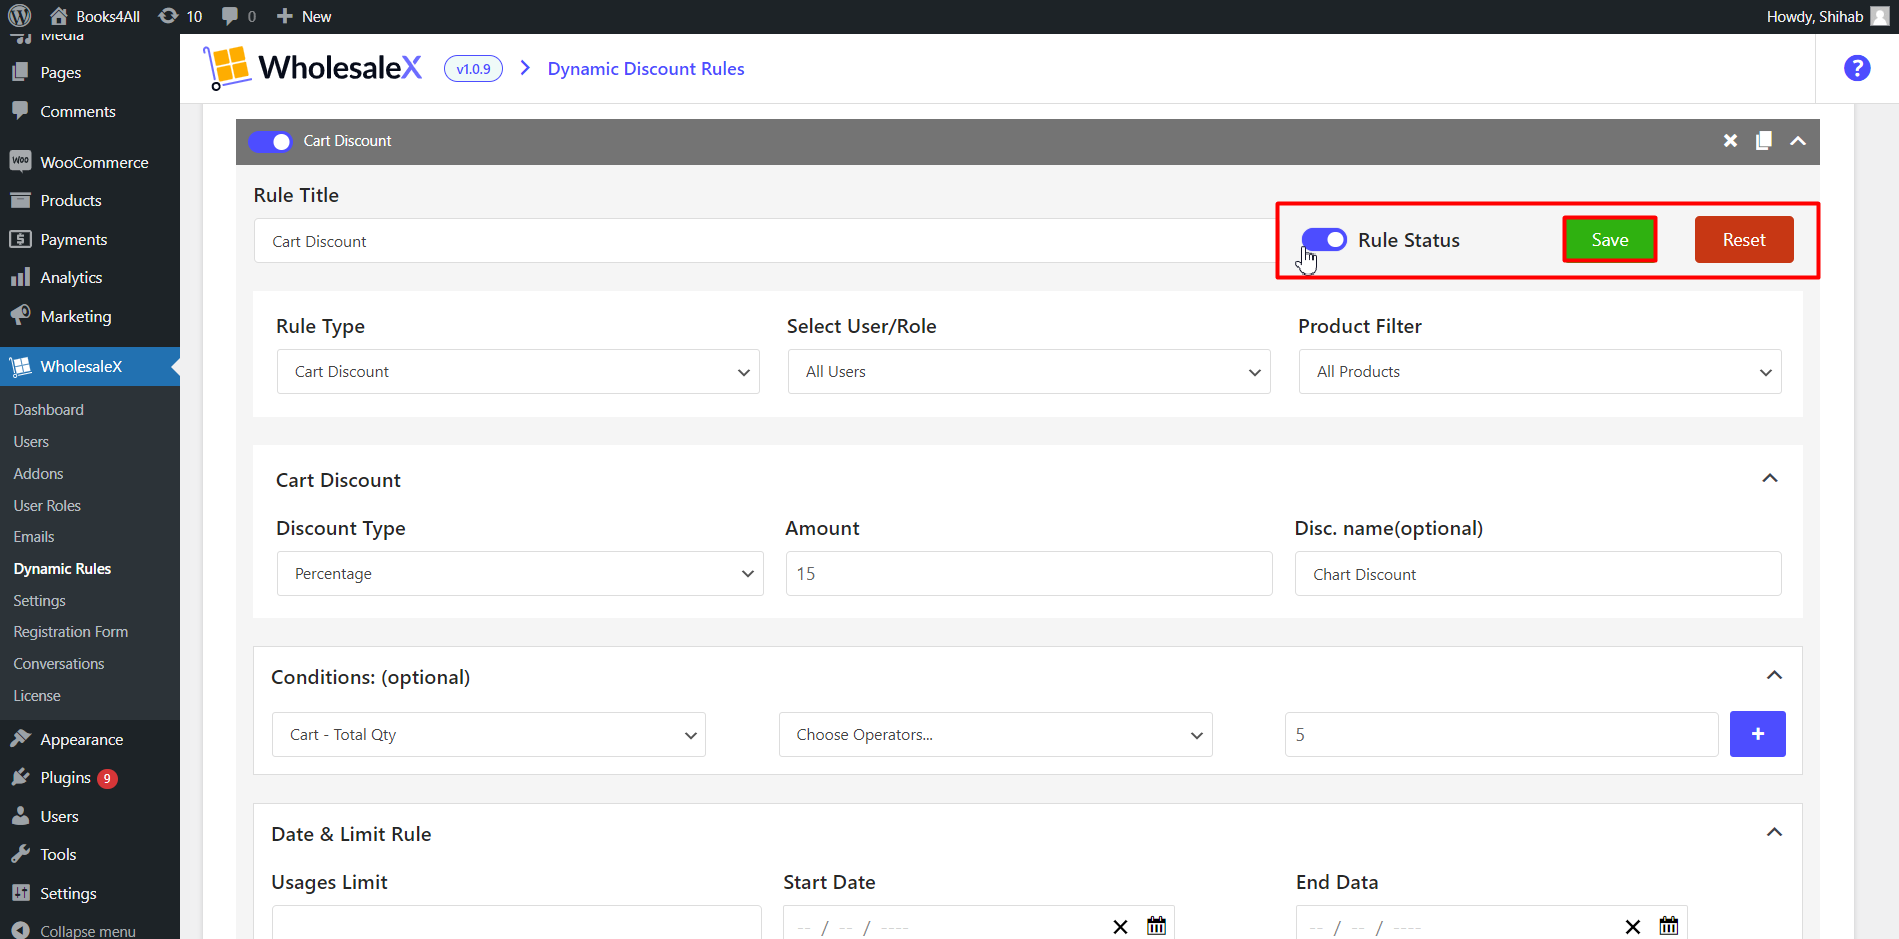Click the Tools wrench icon
The image size is (1899, 939).
(x=20, y=854)
